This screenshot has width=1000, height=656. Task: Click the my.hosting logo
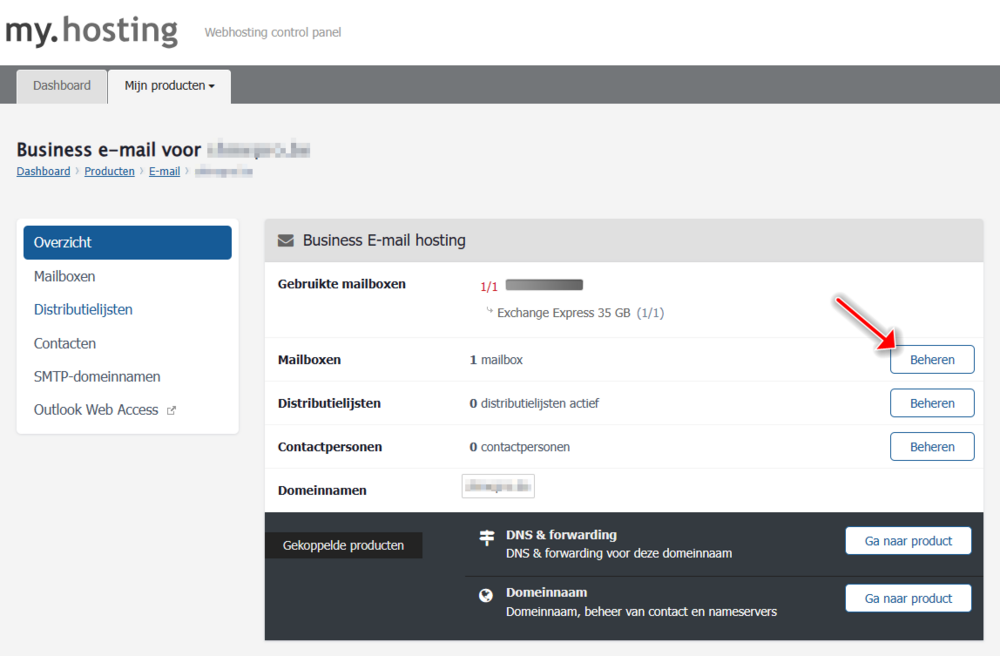pyautogui.click(x=92, y=31)
